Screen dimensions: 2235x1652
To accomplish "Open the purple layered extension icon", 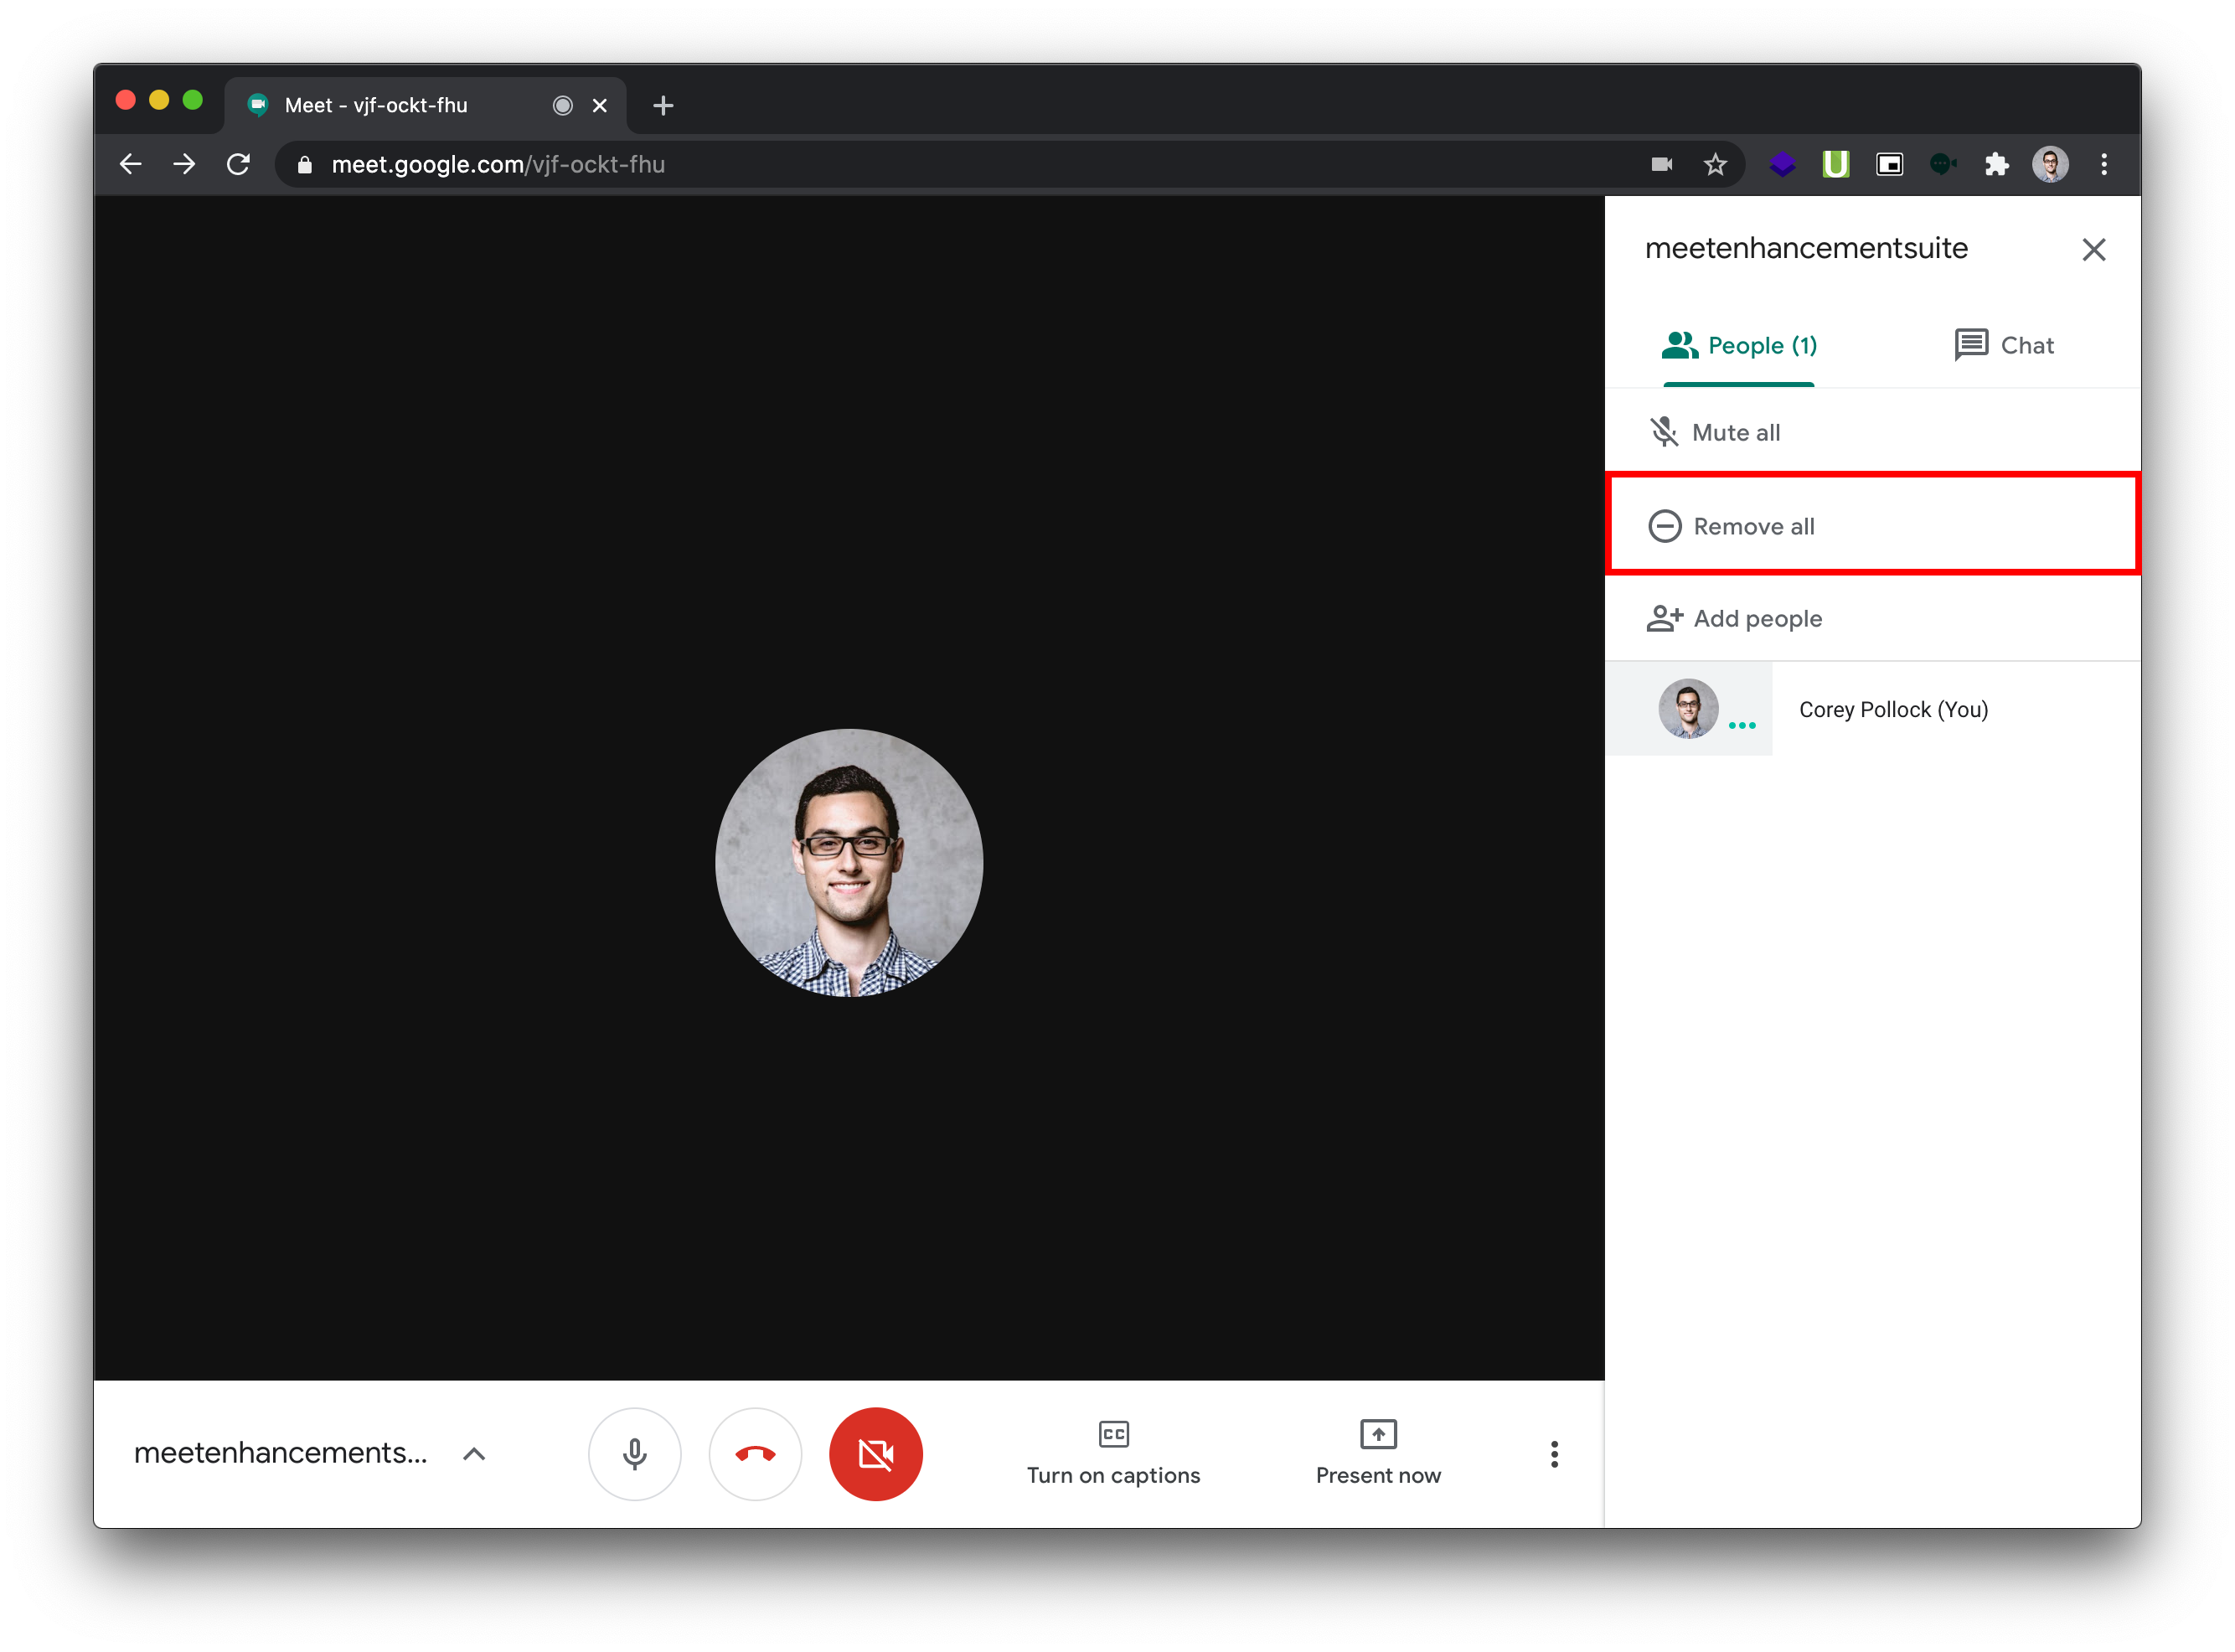I will [1782, 164].
